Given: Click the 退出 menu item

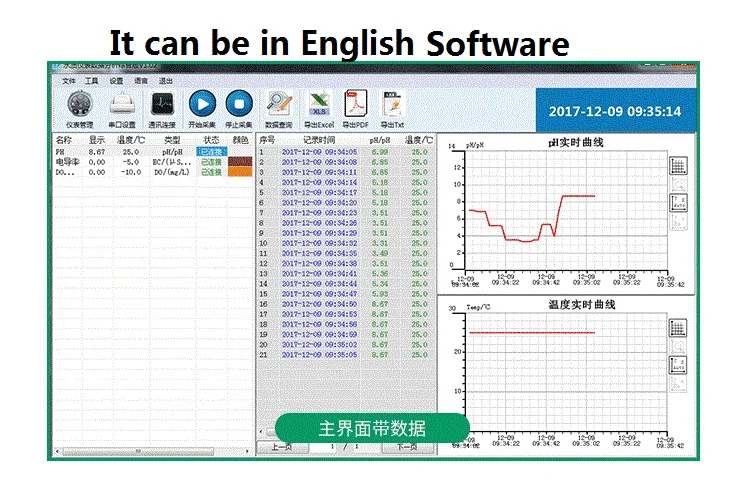Looking at the screenshot, I should [165, 81].
